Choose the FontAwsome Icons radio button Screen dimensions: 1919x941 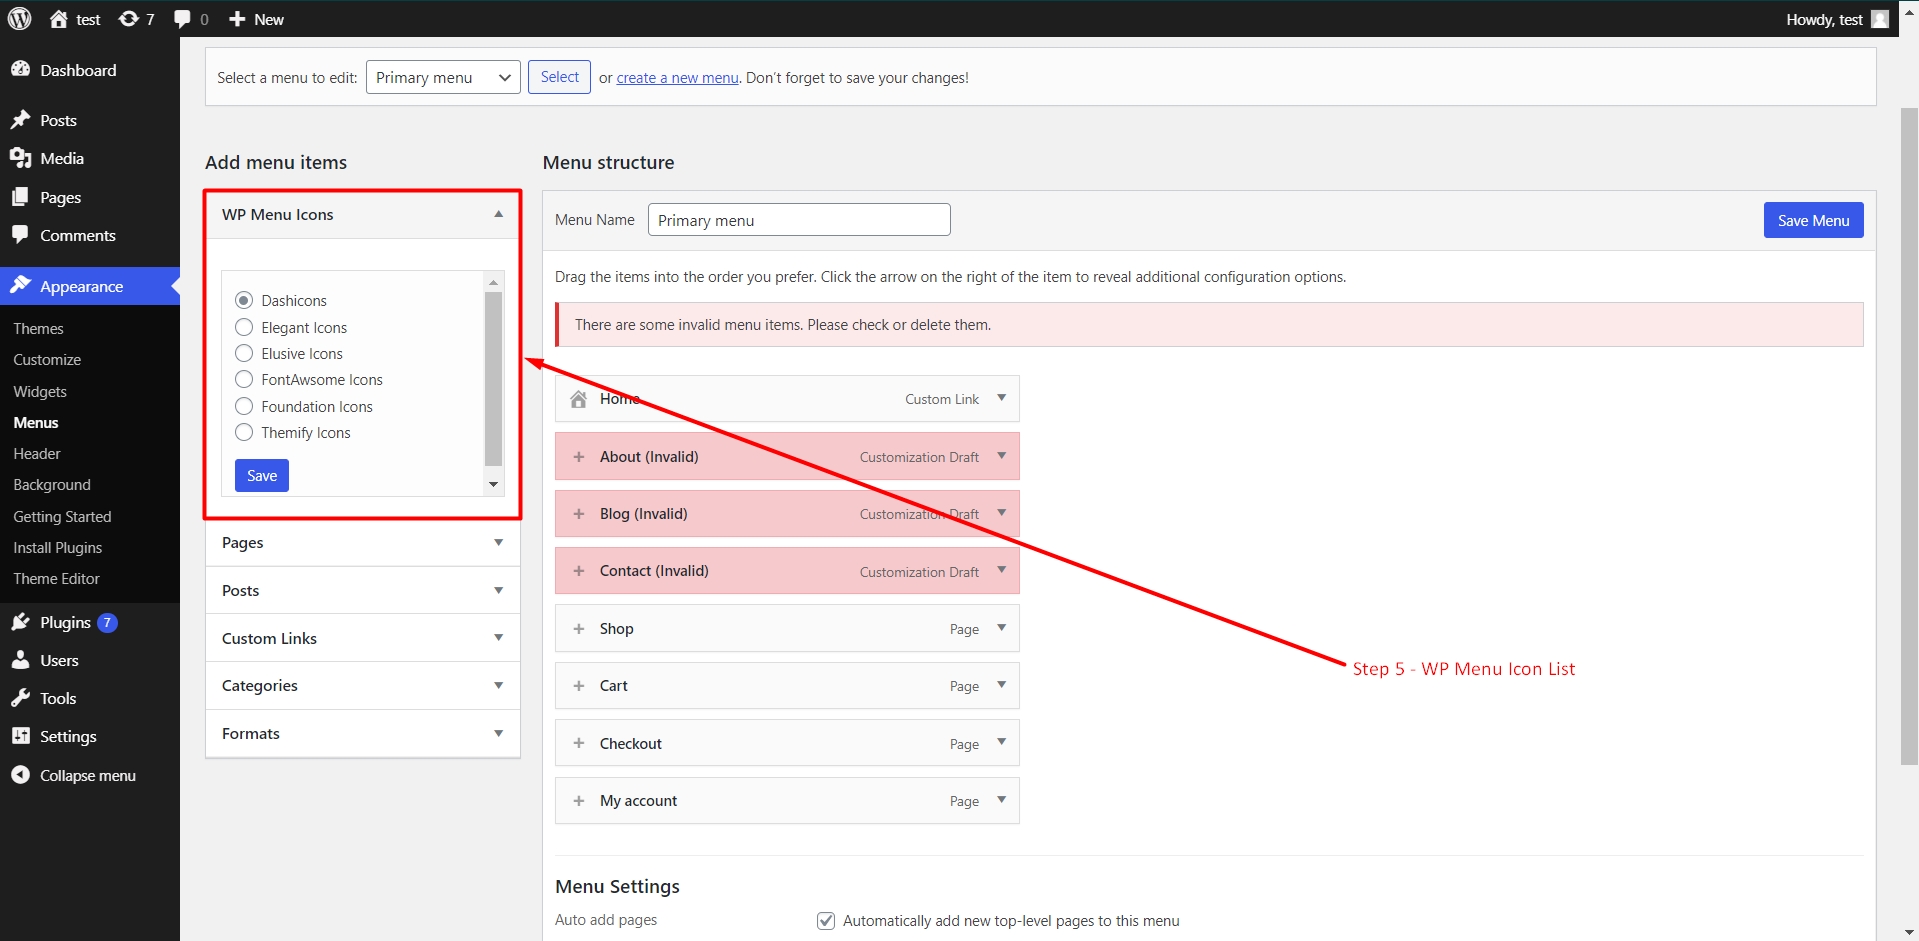(x=244, y=379)
